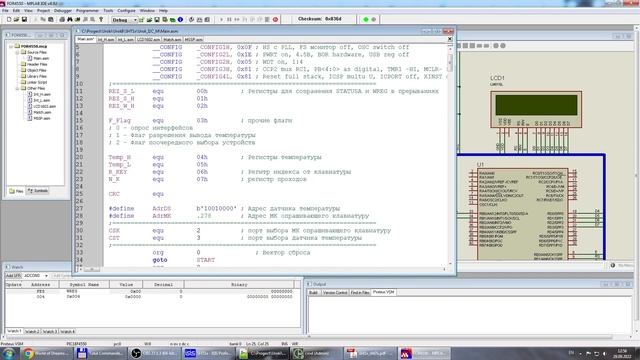Click the Halt debugger pause icon
This screenshot has width=640, height=360.
[x=229, y=19]
